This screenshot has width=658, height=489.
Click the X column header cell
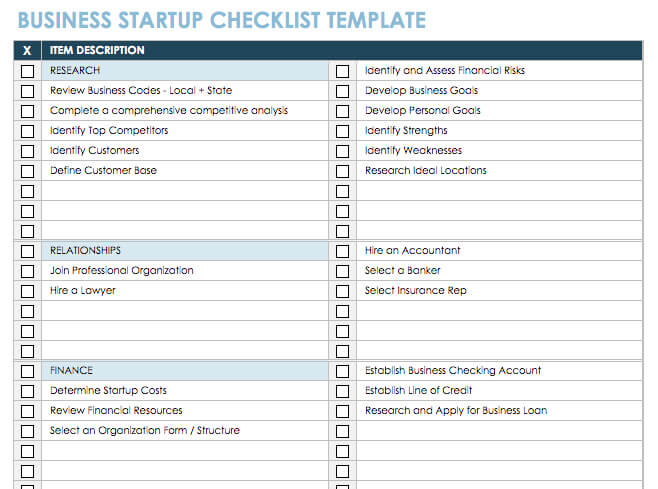click(x=27, y=50)
